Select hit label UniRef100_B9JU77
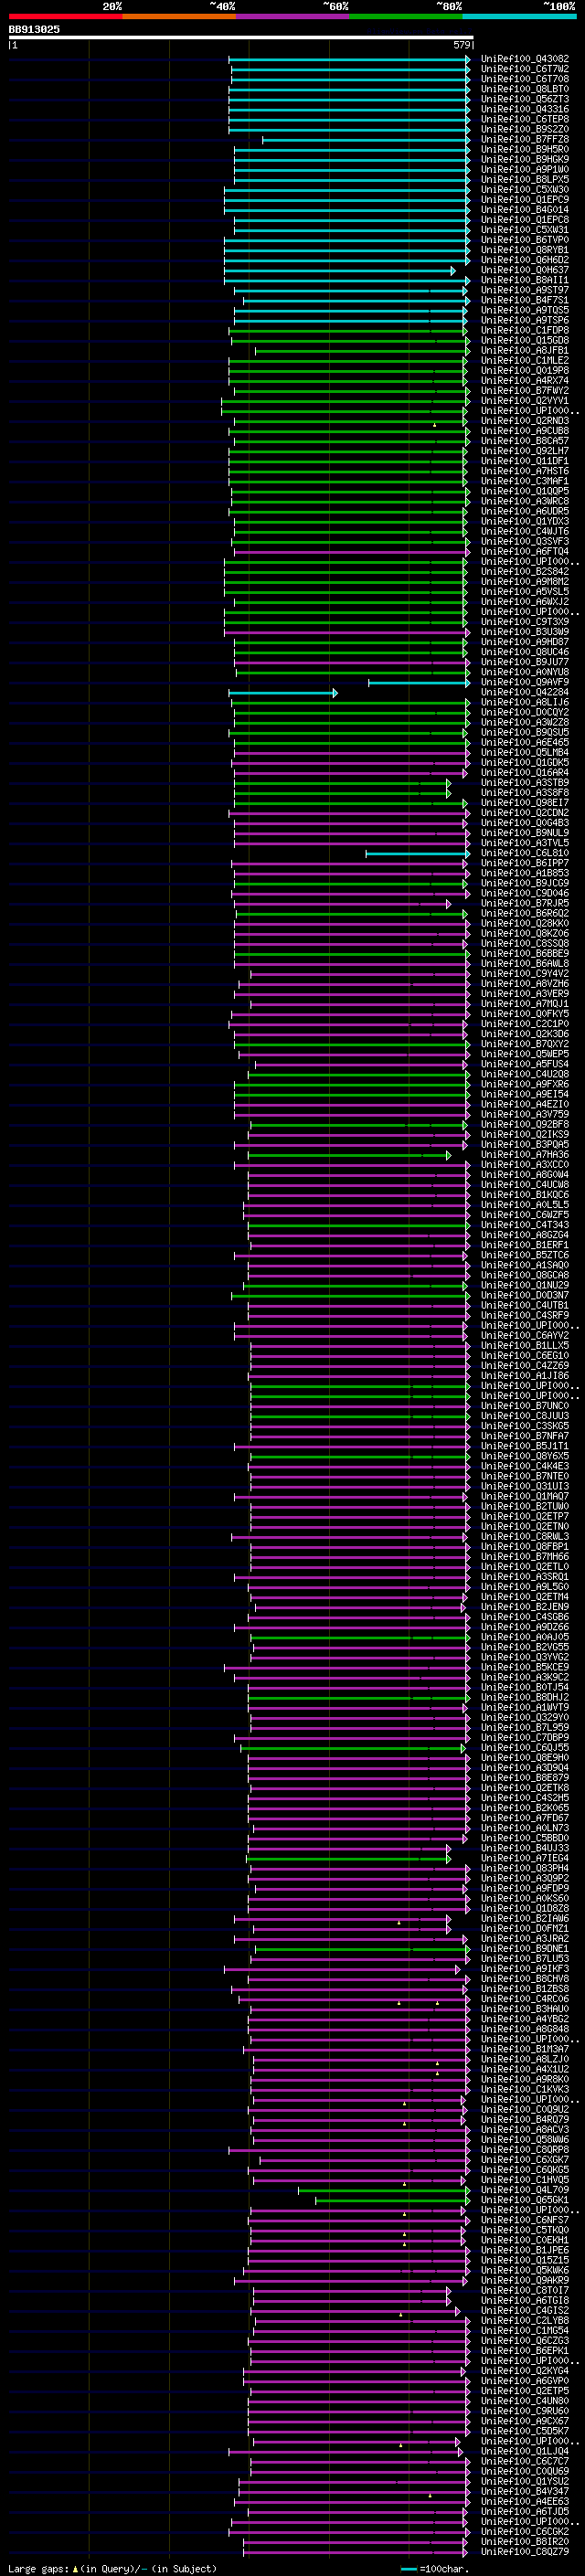Image resolution: width=585 pixels, height=2576 pixels. pyautogui.click(x=525, y=662)
